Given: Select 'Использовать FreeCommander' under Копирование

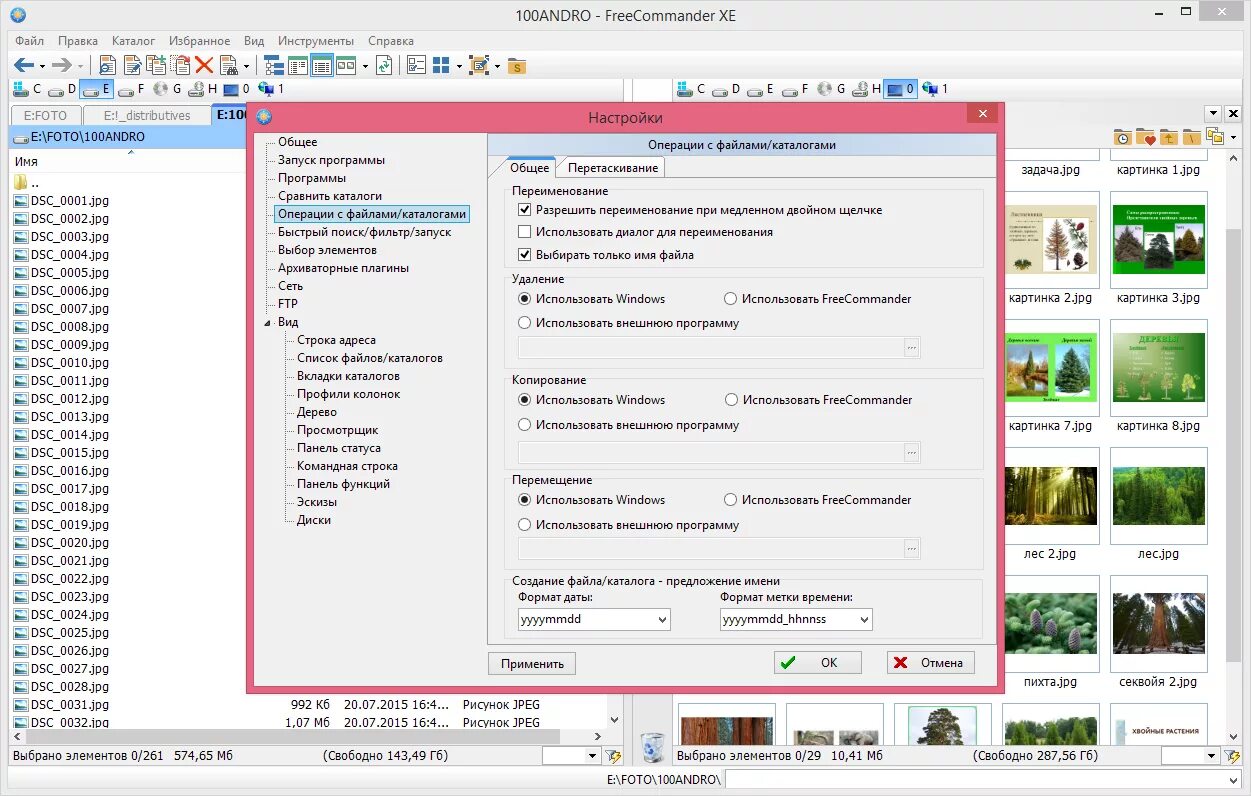Looking at the screenshot, I should tap(731, 399).
